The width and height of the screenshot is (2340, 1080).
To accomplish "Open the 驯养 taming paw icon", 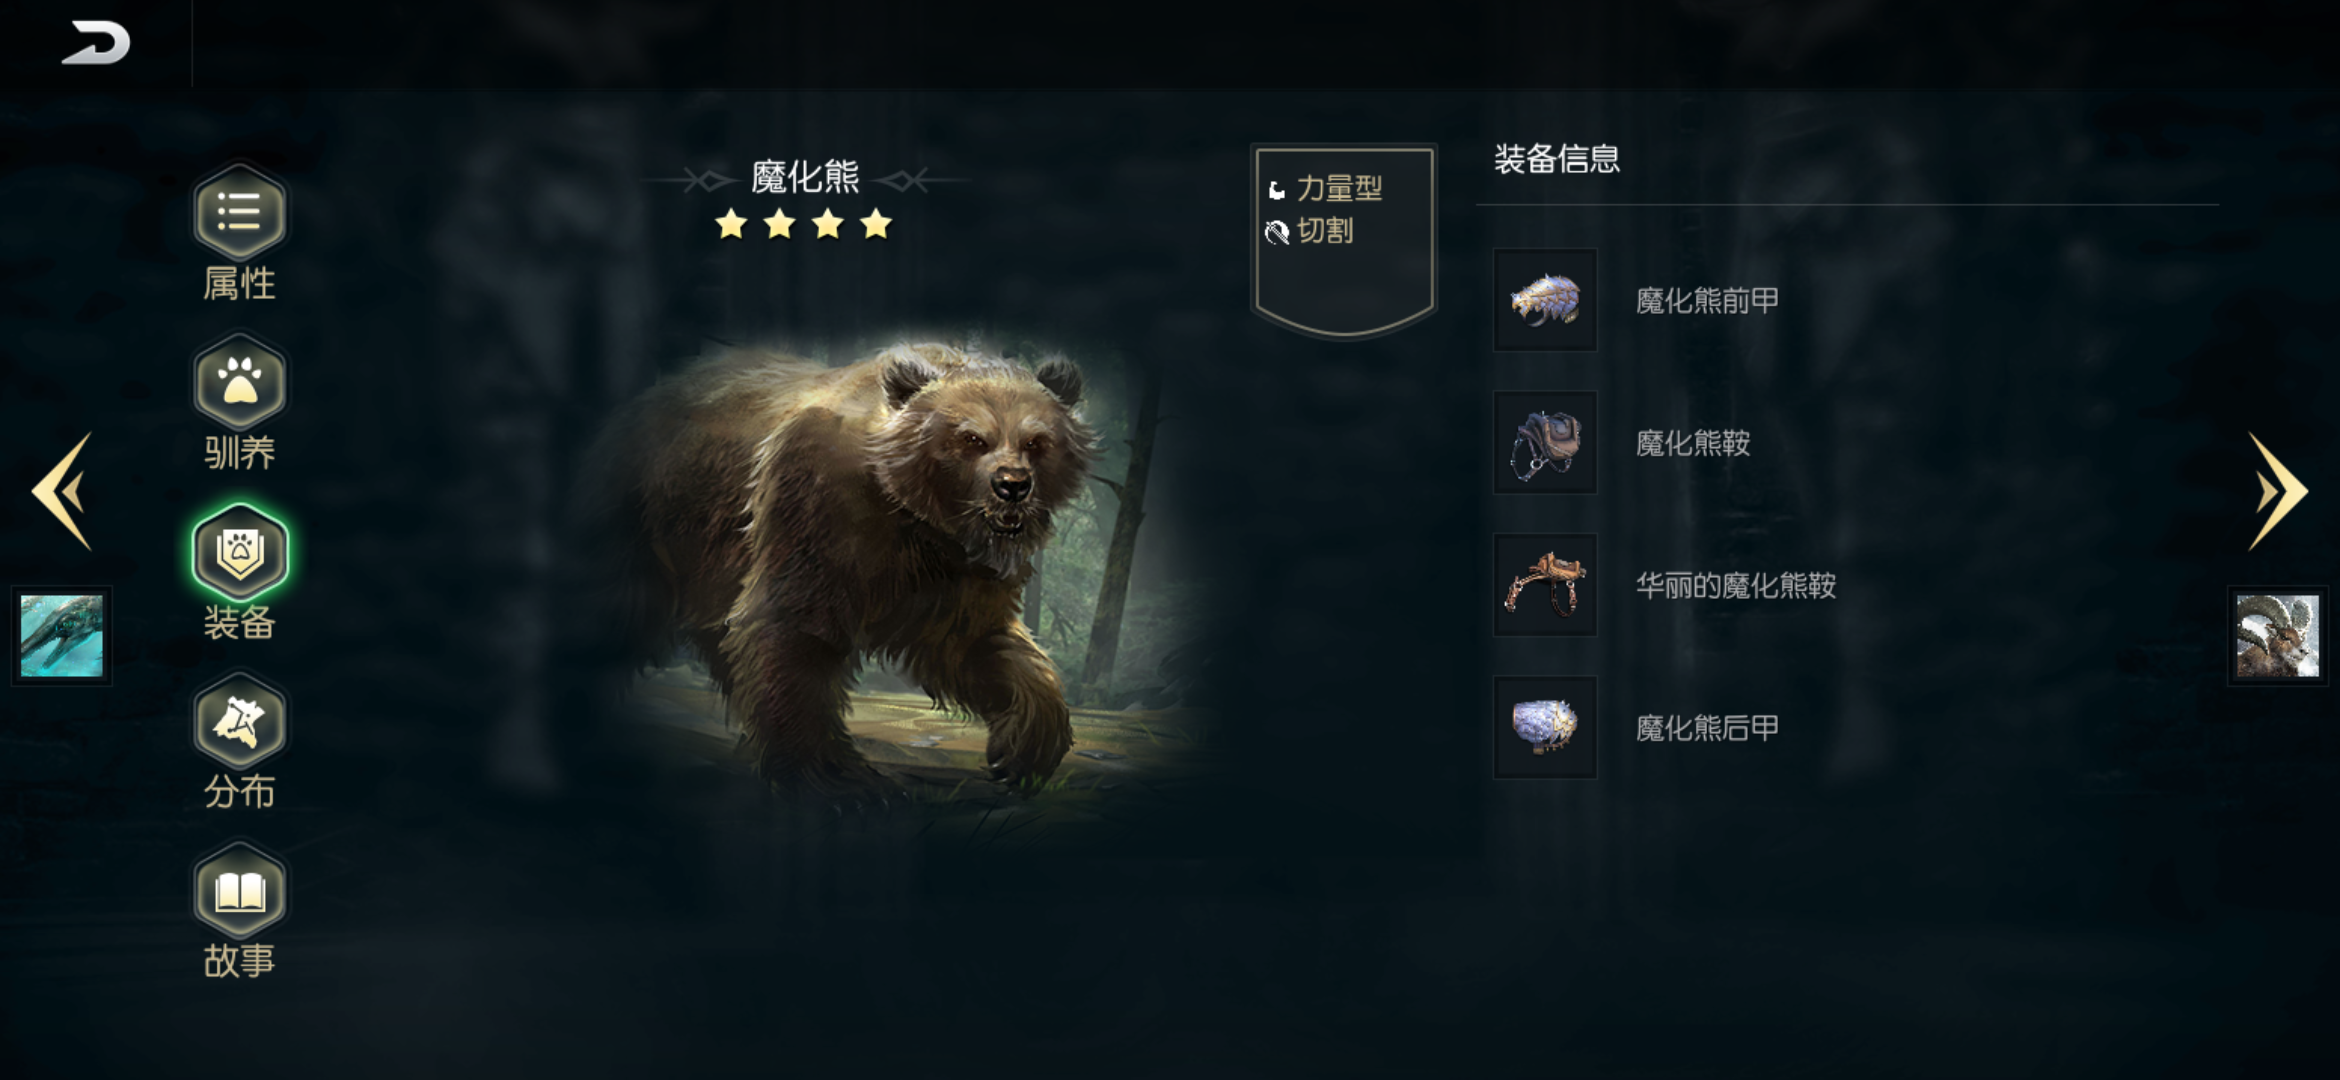I will tap(239, 382).
